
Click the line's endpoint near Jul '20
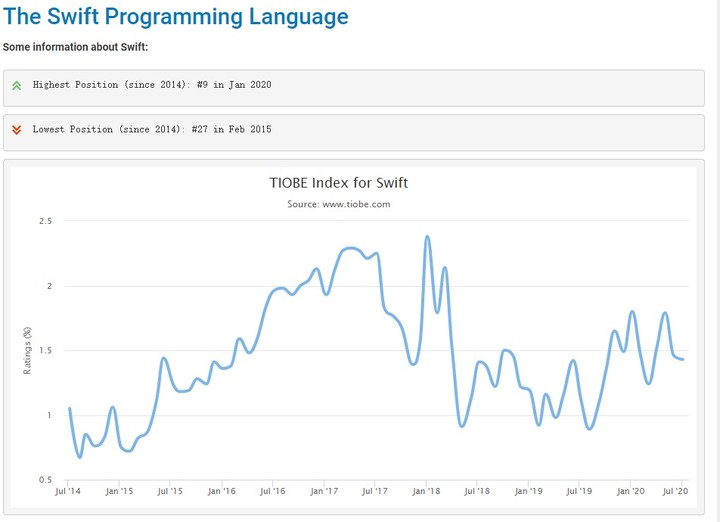point(683,359)
